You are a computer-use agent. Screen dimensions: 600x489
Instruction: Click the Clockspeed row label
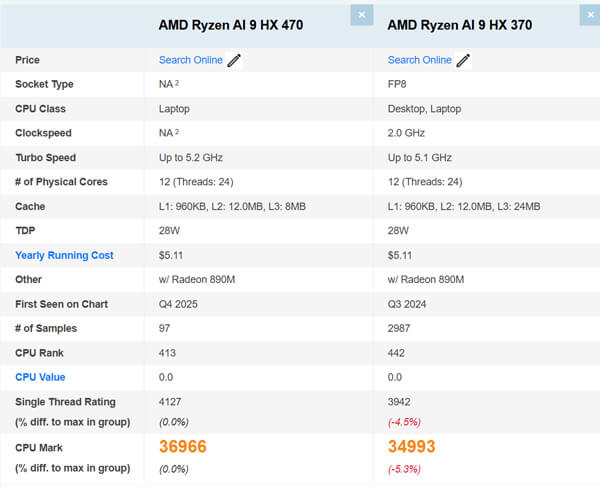(x=43, y=133)
